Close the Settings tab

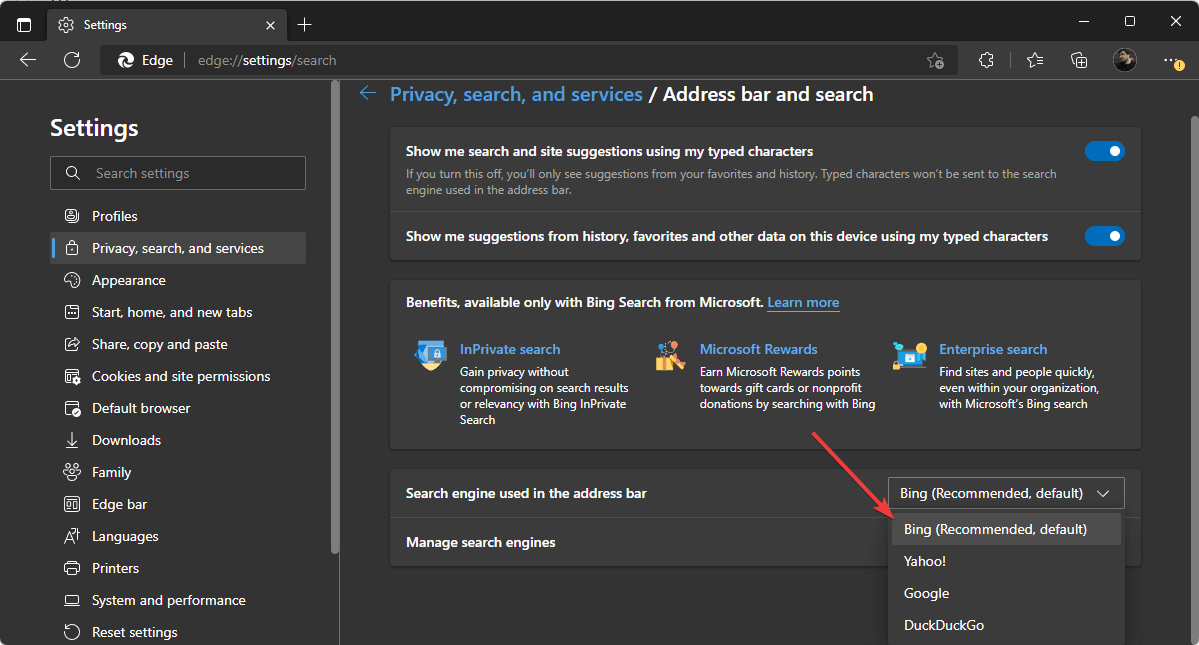click(x=271, y=25)
